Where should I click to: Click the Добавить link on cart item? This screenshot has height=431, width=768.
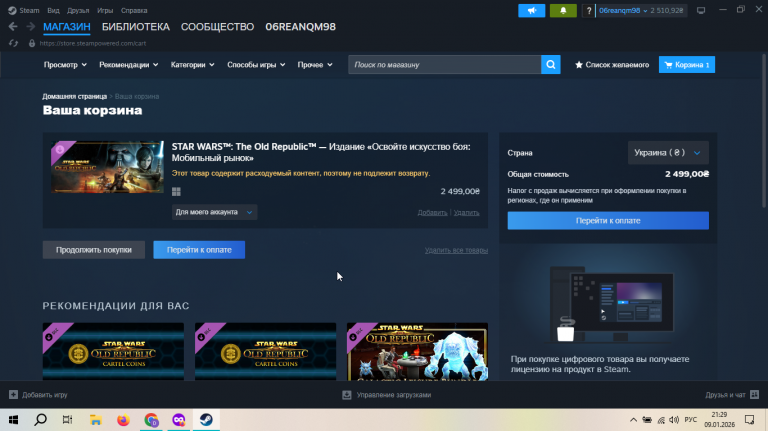click(x=432, y=213)
